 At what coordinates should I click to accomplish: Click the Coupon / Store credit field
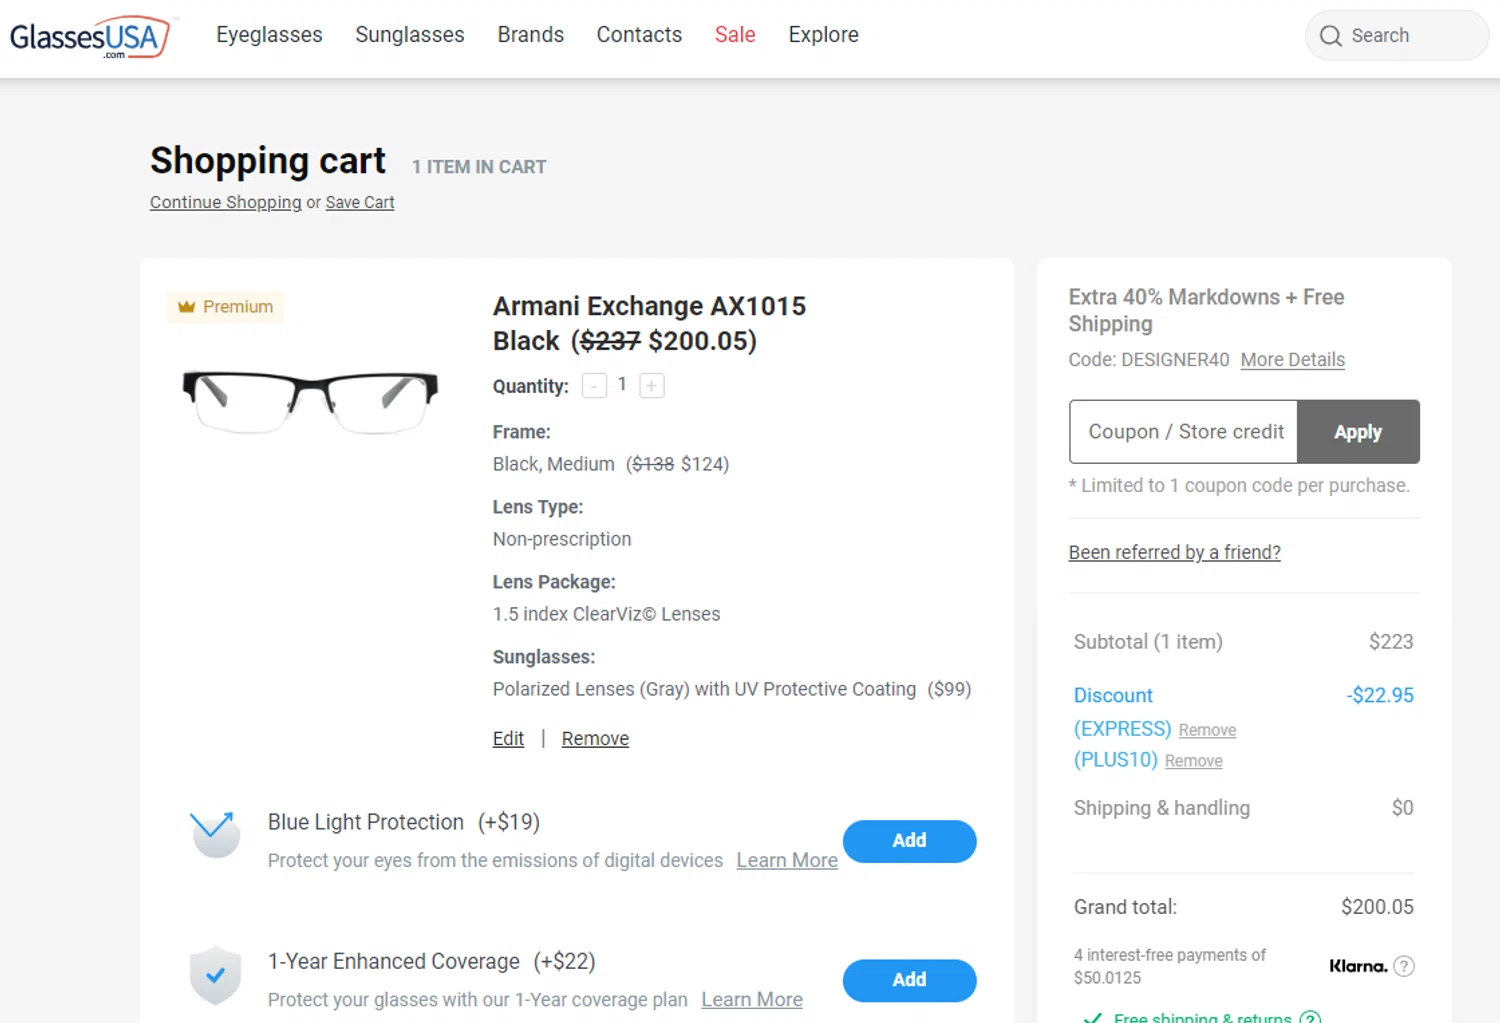(x=1183, y=432)
